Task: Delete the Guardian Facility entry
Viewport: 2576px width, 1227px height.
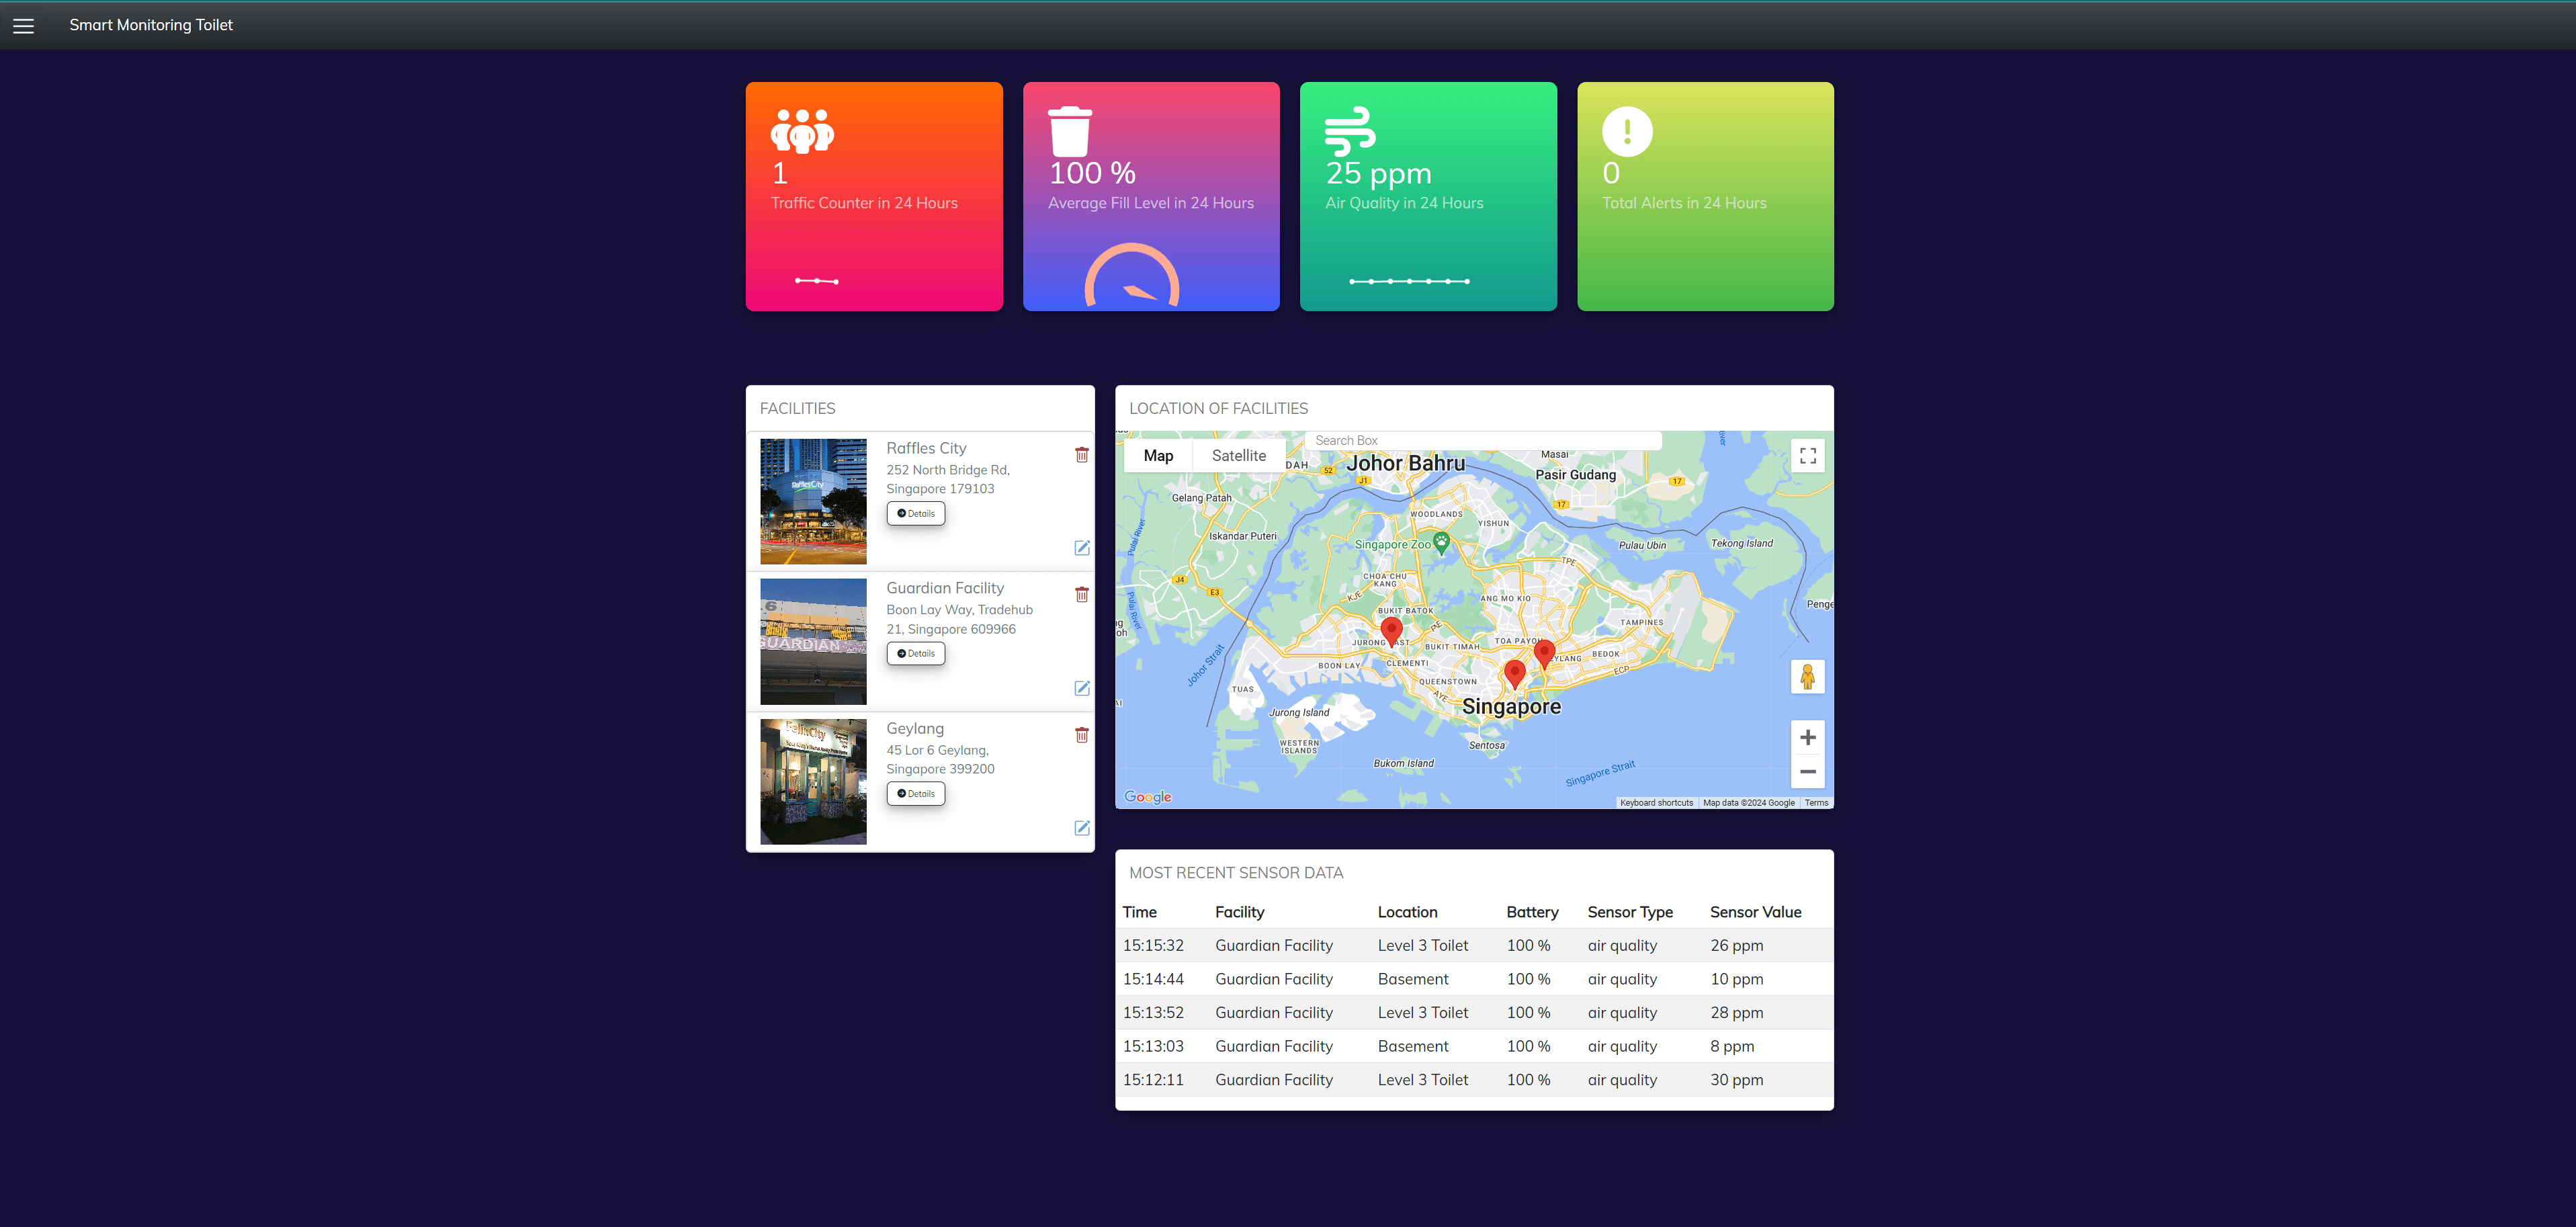Action: click(1081, 595)
